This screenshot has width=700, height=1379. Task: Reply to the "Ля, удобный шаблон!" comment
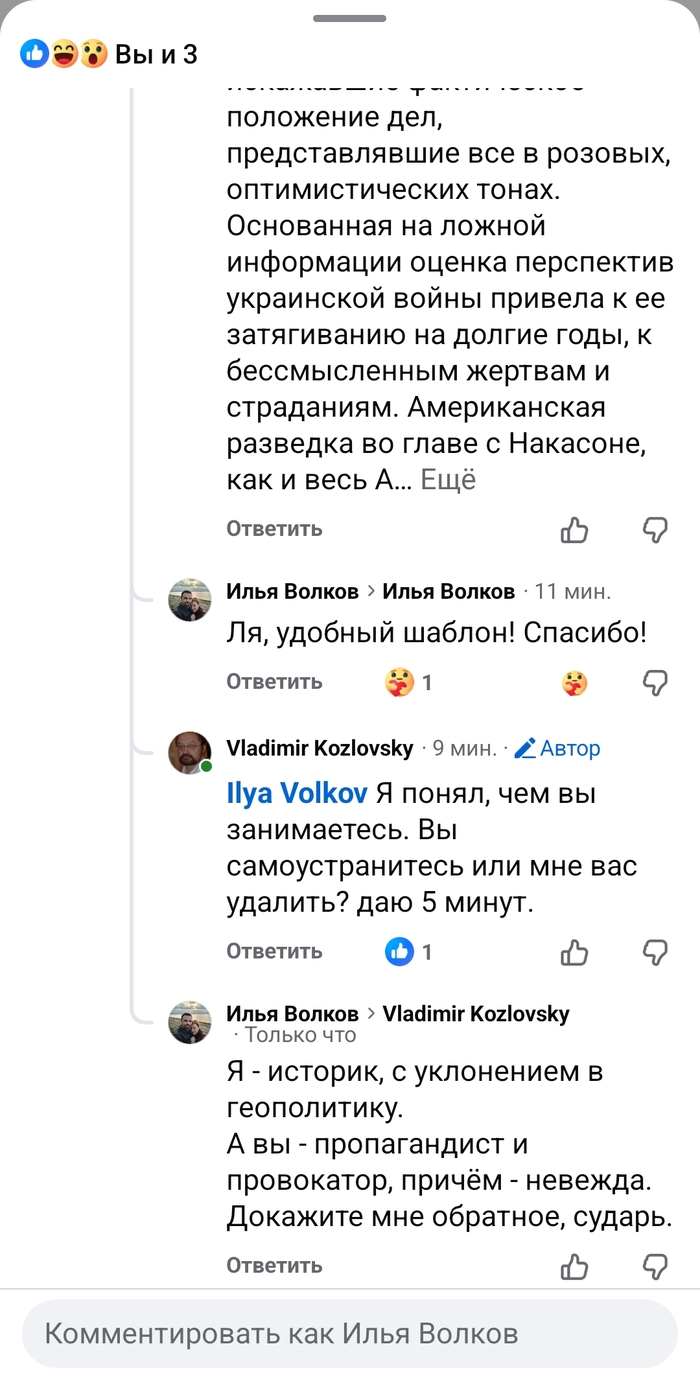274,682
